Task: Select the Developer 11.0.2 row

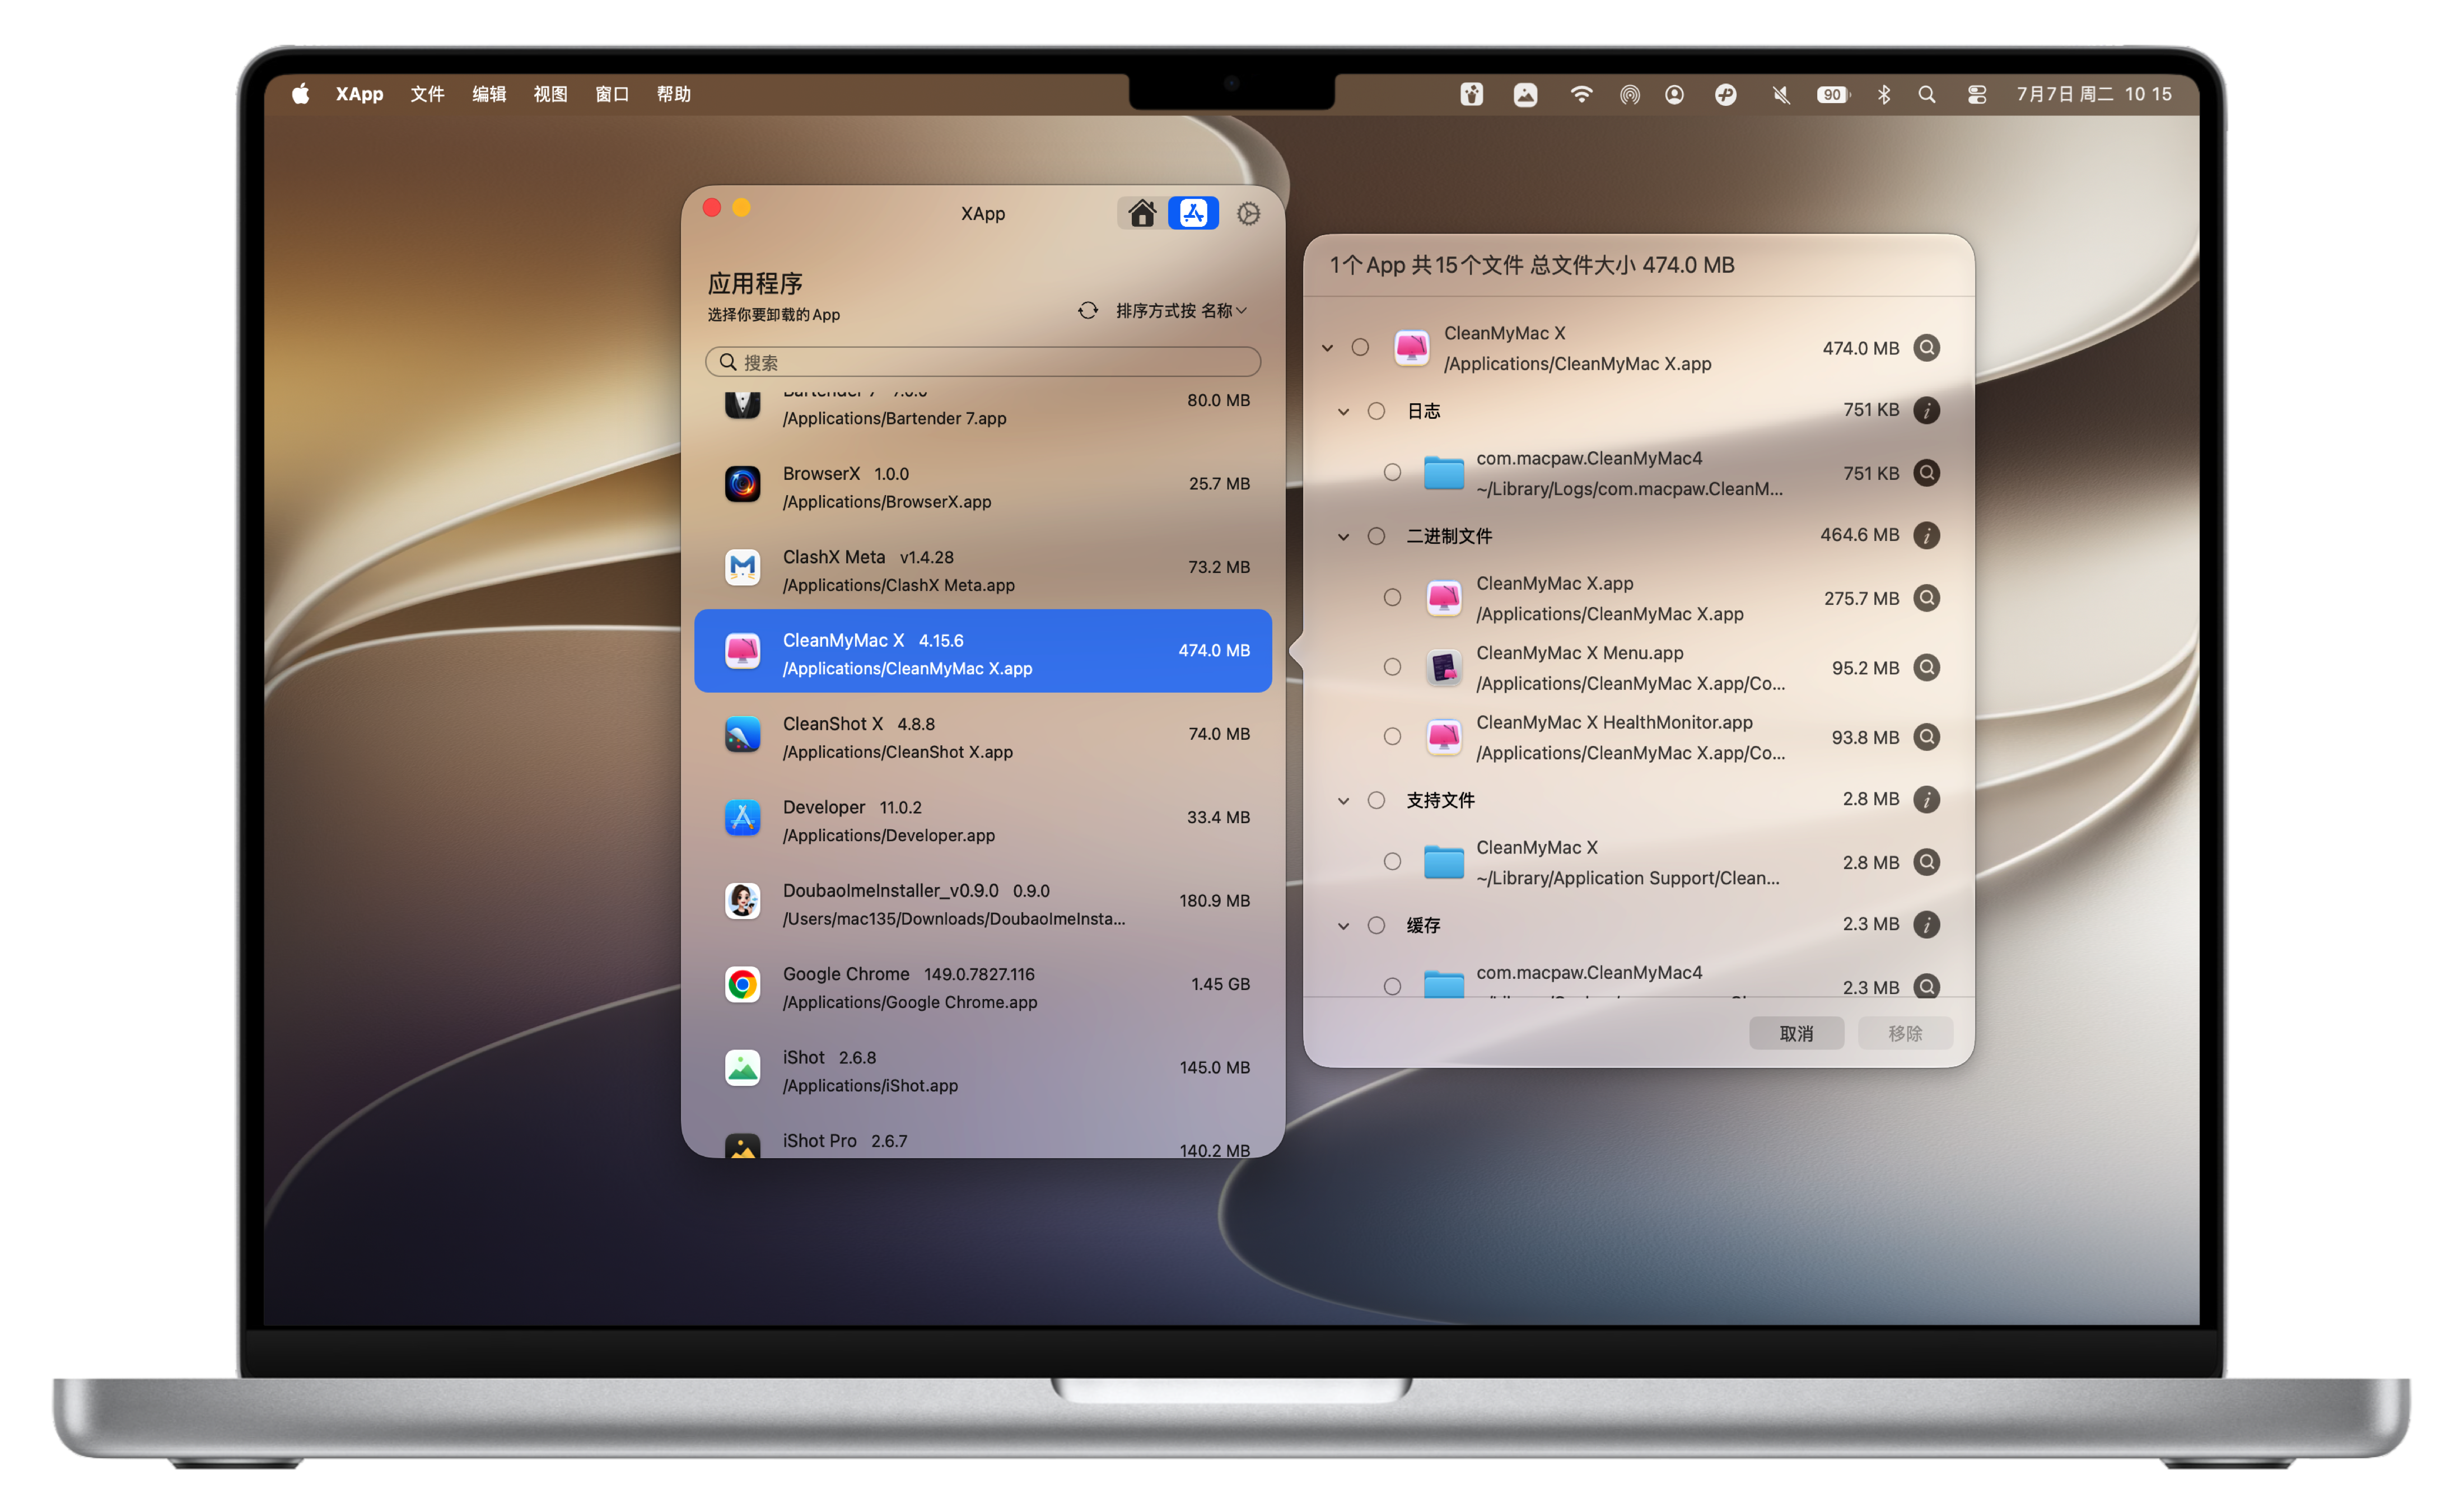Action: pos(983,818)
